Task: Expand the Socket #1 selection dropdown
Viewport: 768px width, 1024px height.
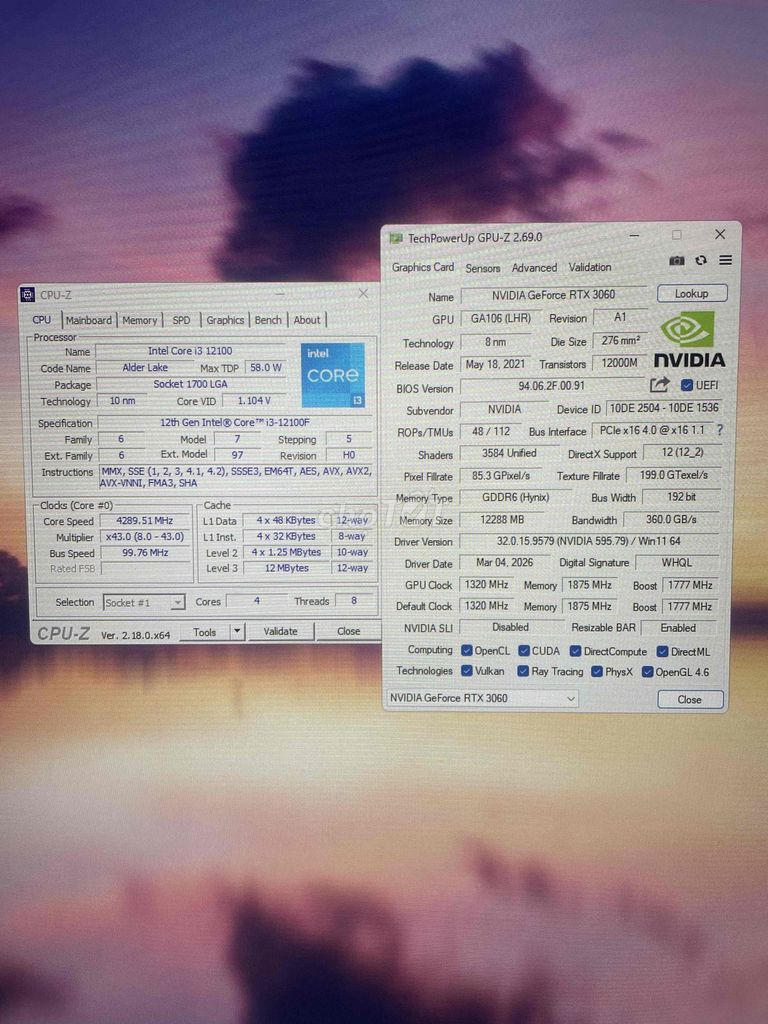Action: pyautogui.click(x=176, y=603)
